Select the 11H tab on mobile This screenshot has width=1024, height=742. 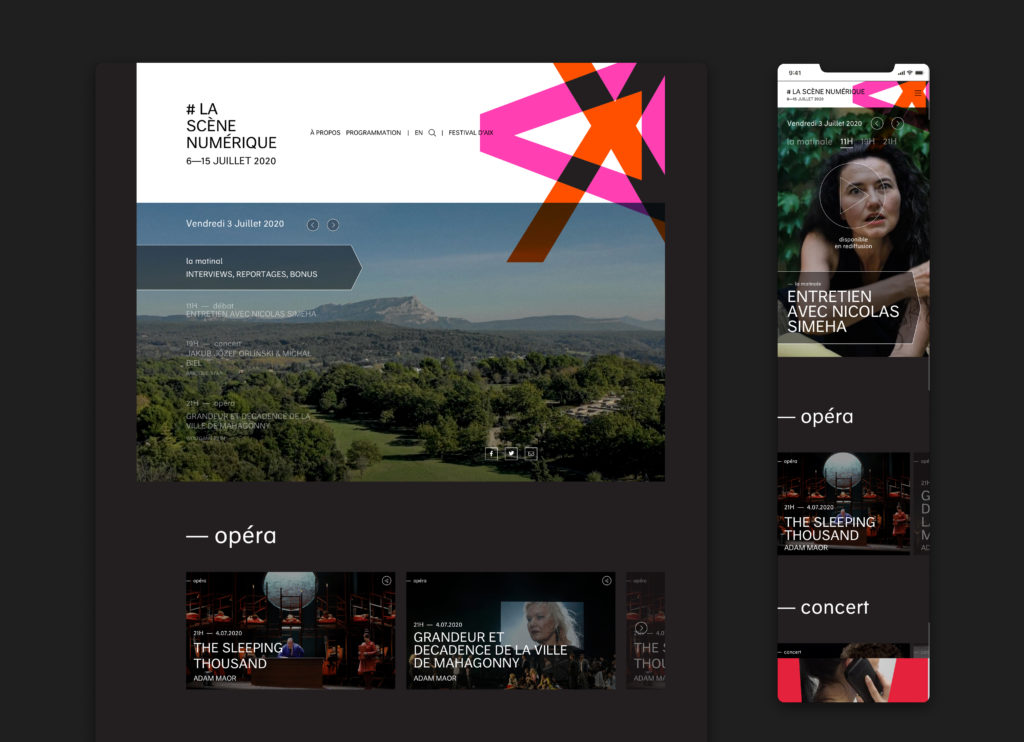click(846, 142)
